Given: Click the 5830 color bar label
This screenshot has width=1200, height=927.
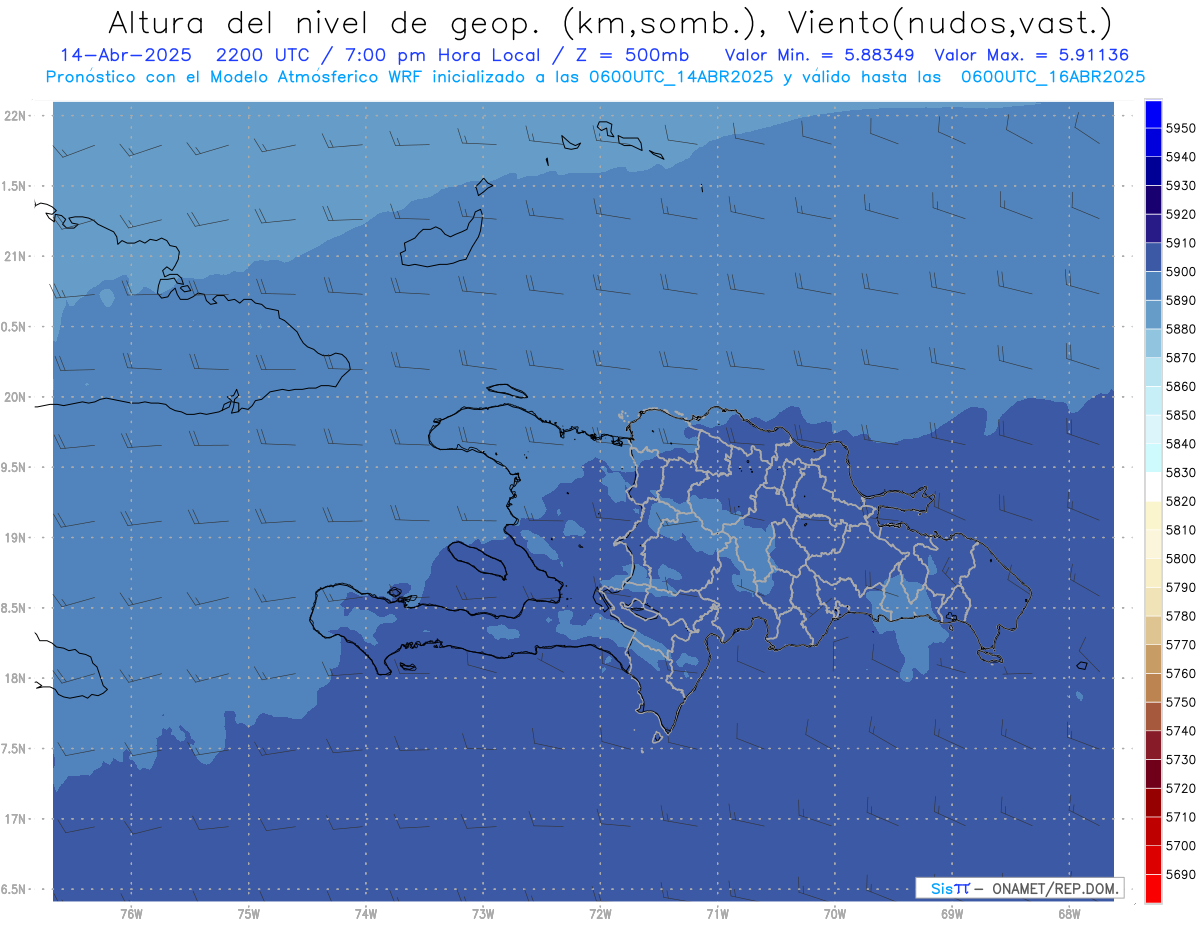Looking at the screenshot, I should (1181, 473).
